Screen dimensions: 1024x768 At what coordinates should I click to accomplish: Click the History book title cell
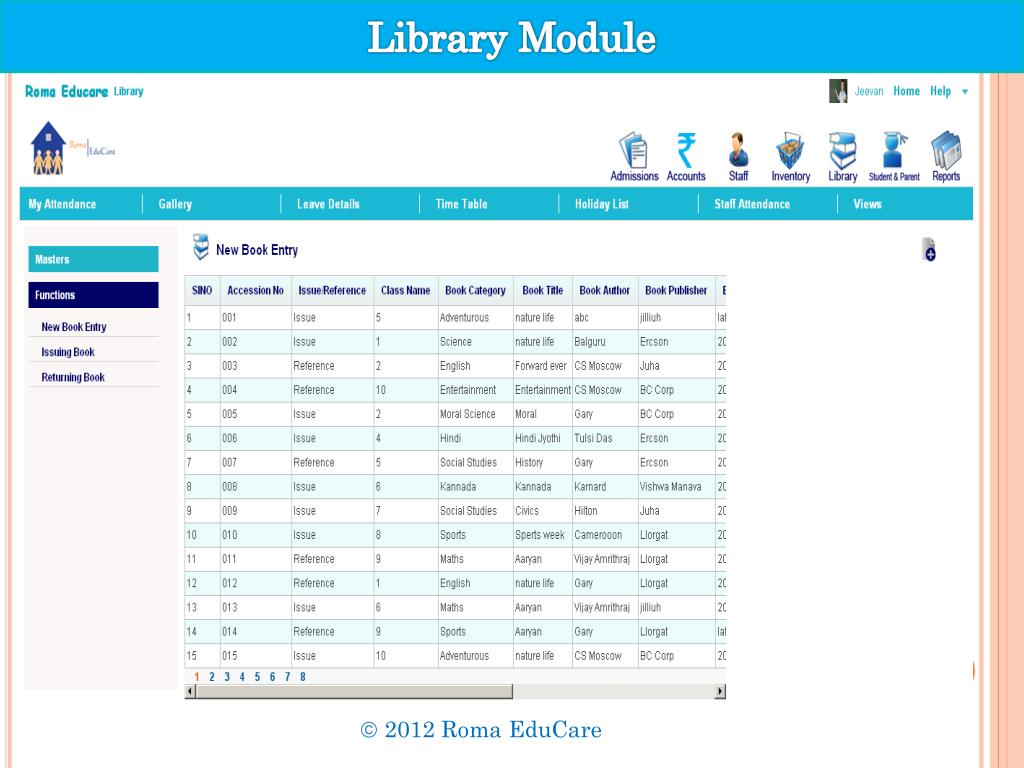[543, 462]
